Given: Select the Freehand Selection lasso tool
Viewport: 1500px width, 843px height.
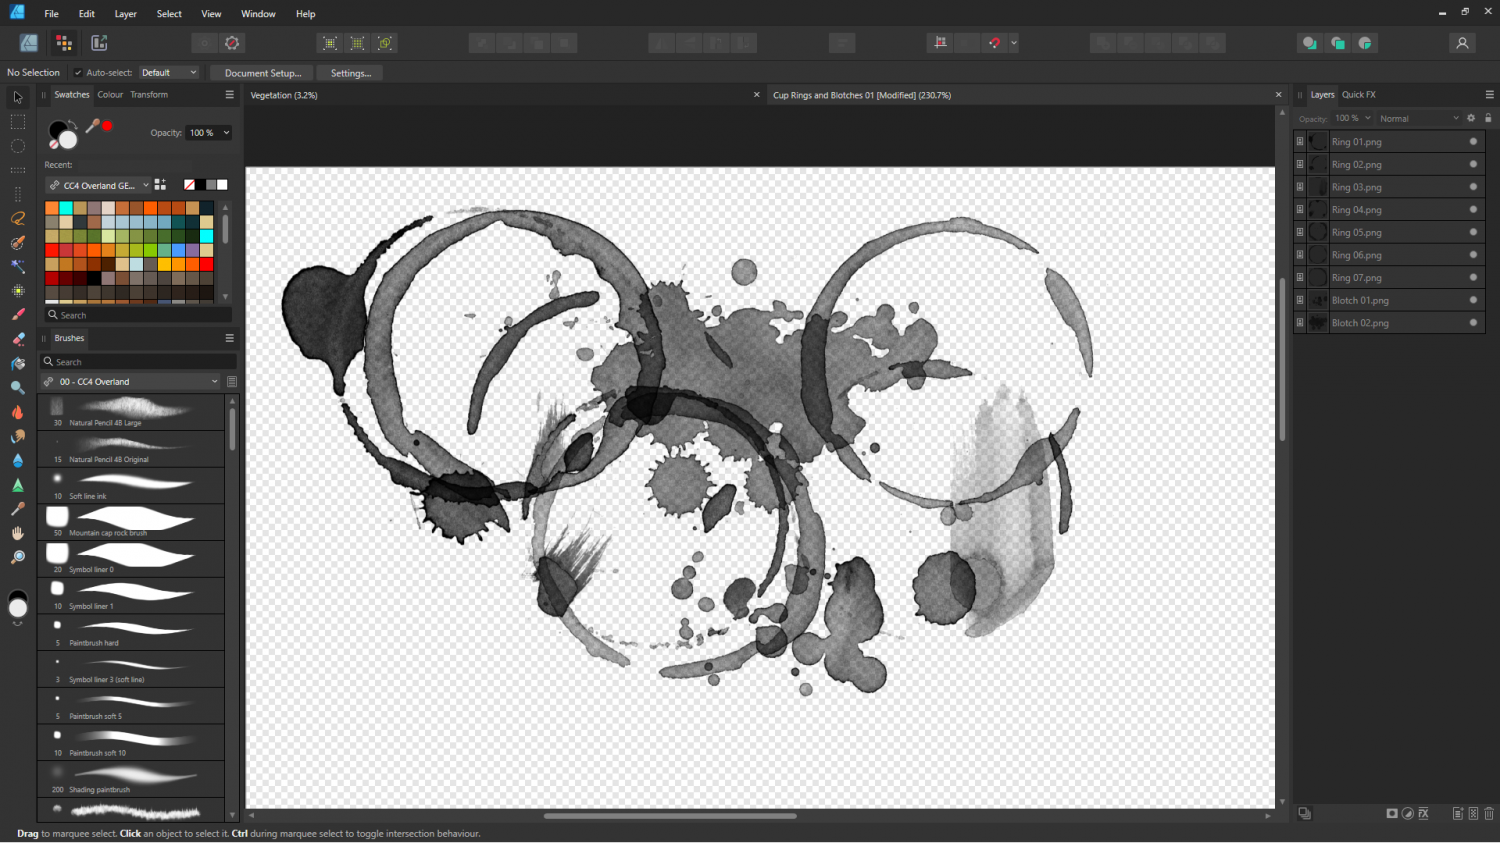Looking at the screenshot, I should pyautogui.click(x=18, y=218).
